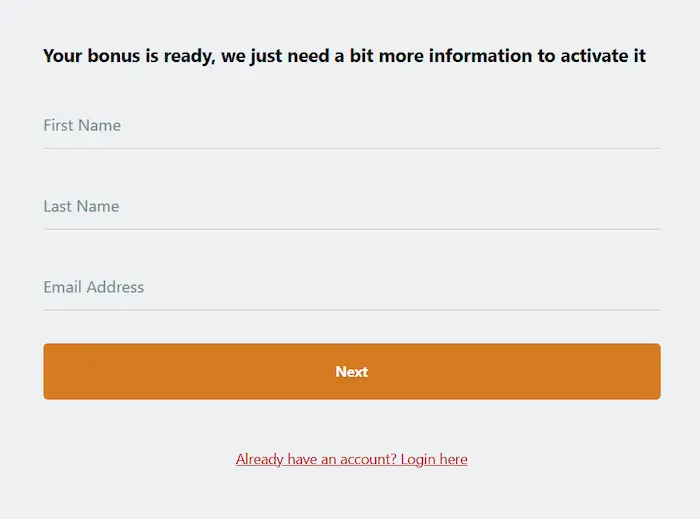Select the Email Address input field
700x519 pixels.
[352, 287]
